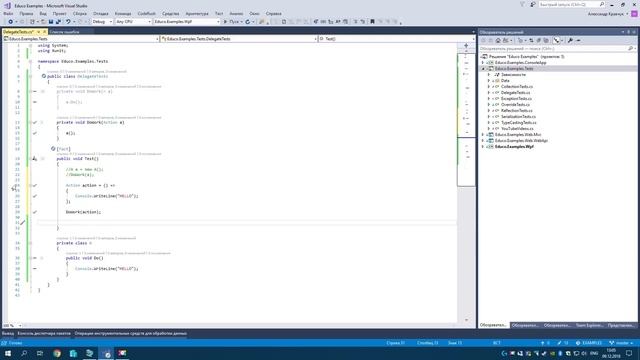Open the Файл (File) menu

(x=8, y=13)
